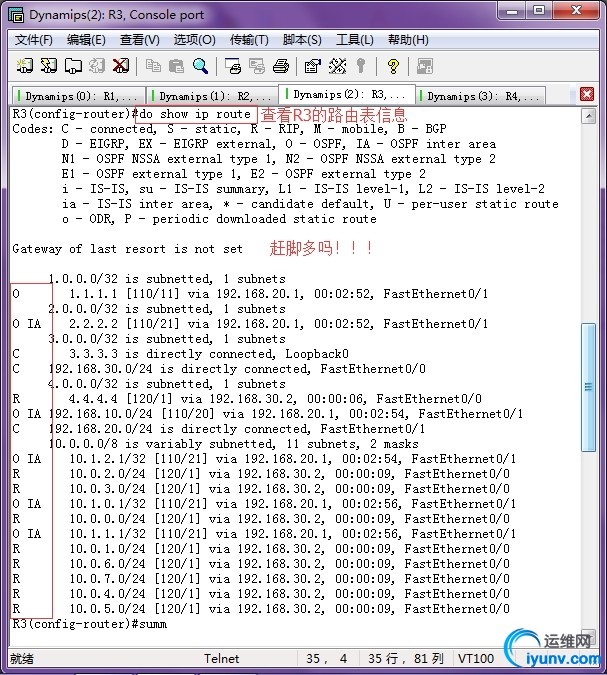The height and width of the screenshot is (675, 607).
Task: Click the '35 行, 81 列' status entry
Action: (x=406, y=659)
